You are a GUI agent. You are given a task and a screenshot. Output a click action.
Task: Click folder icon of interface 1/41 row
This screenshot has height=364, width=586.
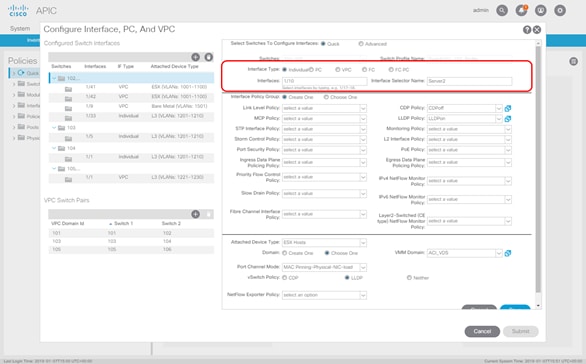(68, 89)
